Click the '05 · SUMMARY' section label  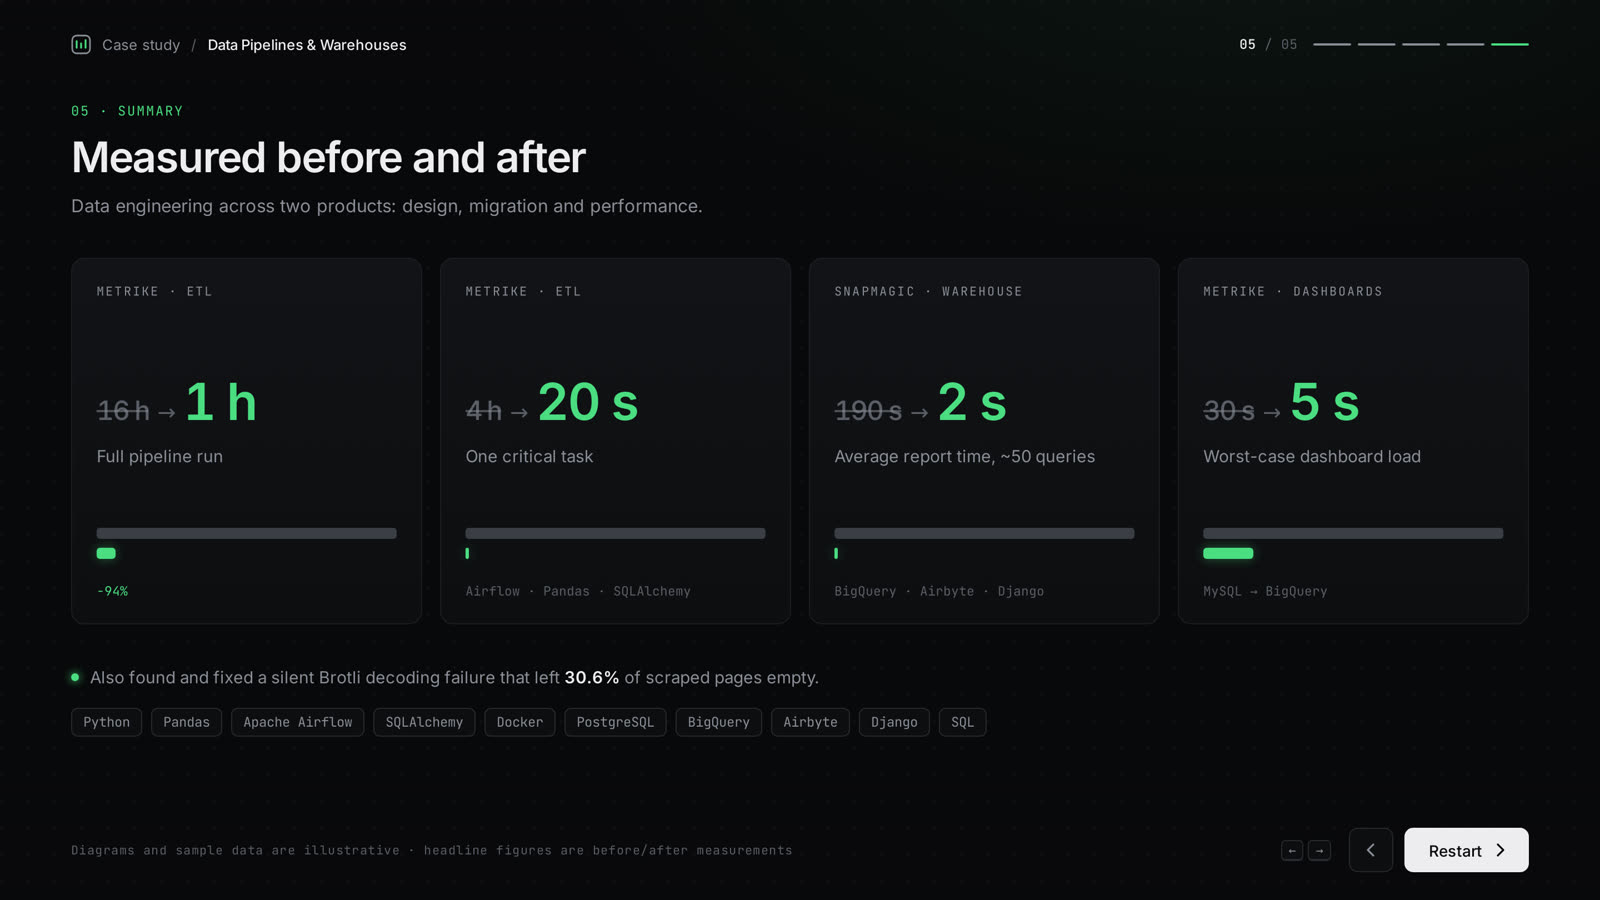tap(127, 111)
